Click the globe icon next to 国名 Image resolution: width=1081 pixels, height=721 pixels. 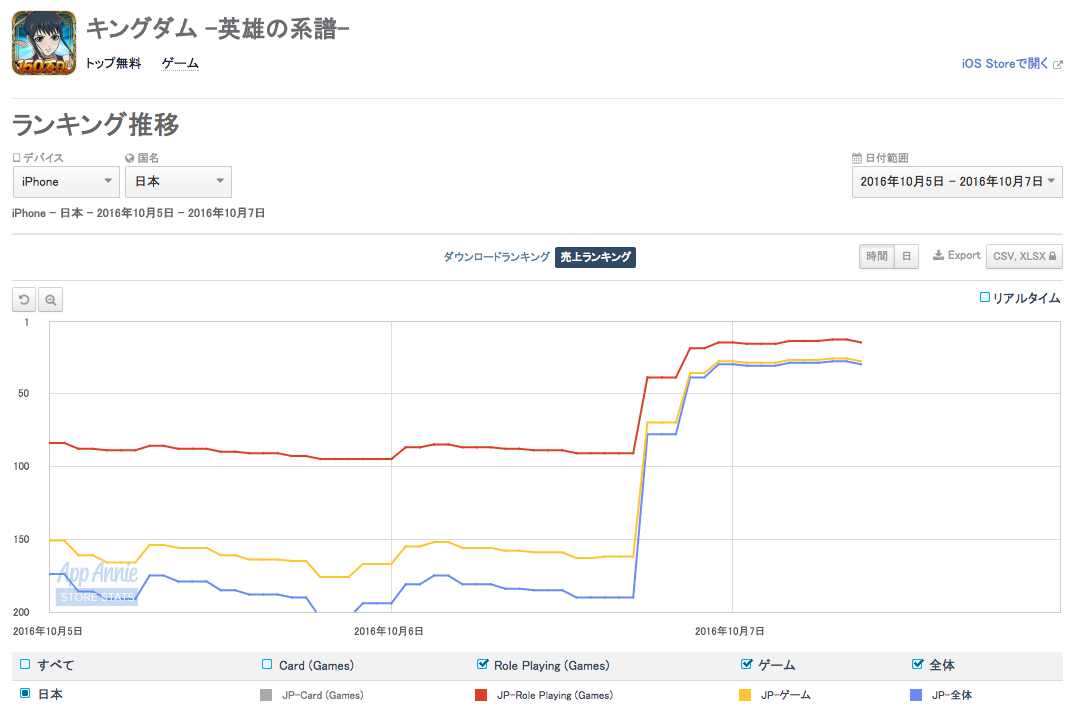(x=130, y=159)
